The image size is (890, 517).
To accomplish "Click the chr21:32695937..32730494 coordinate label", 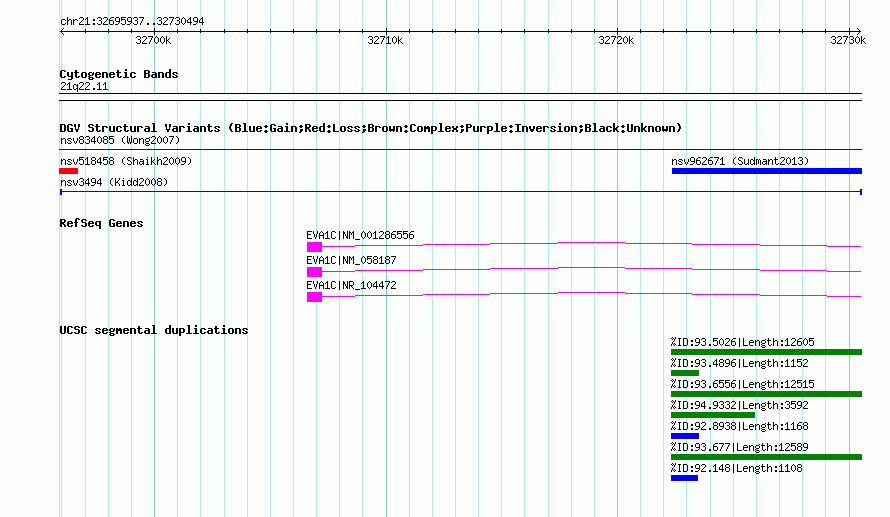I will [x=132, y=21].
